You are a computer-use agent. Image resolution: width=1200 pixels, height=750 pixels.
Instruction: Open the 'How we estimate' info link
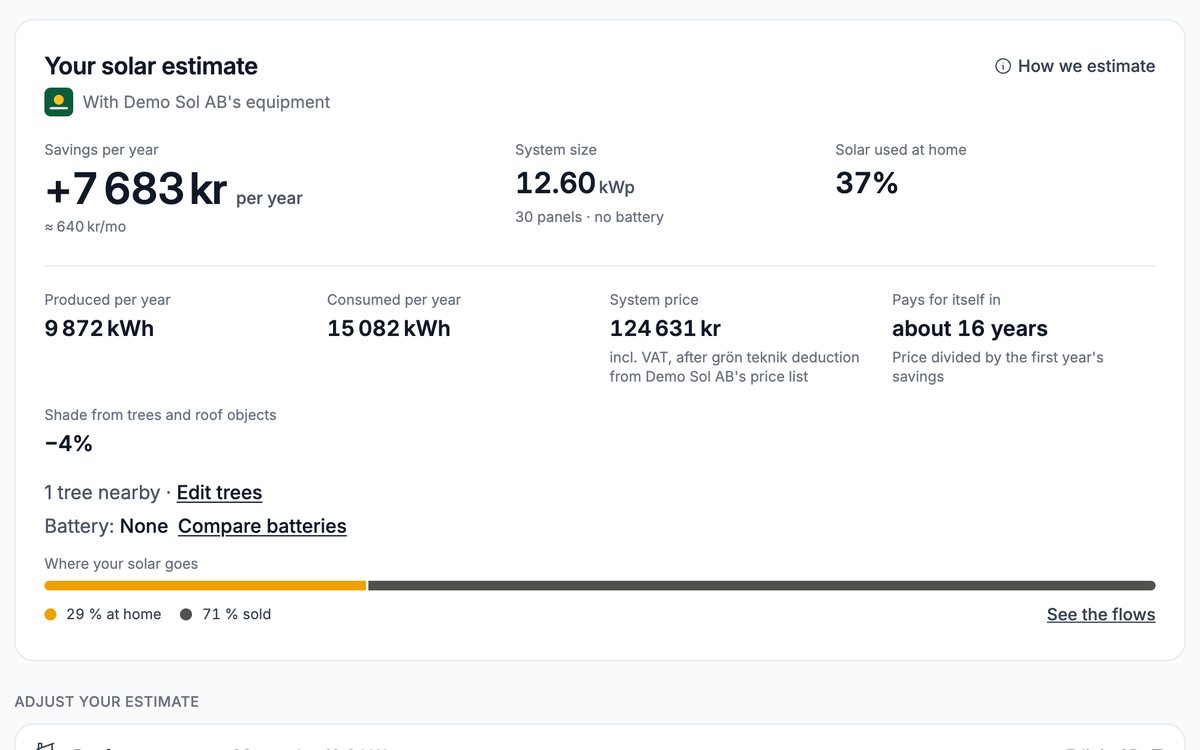click(1075, 66)
